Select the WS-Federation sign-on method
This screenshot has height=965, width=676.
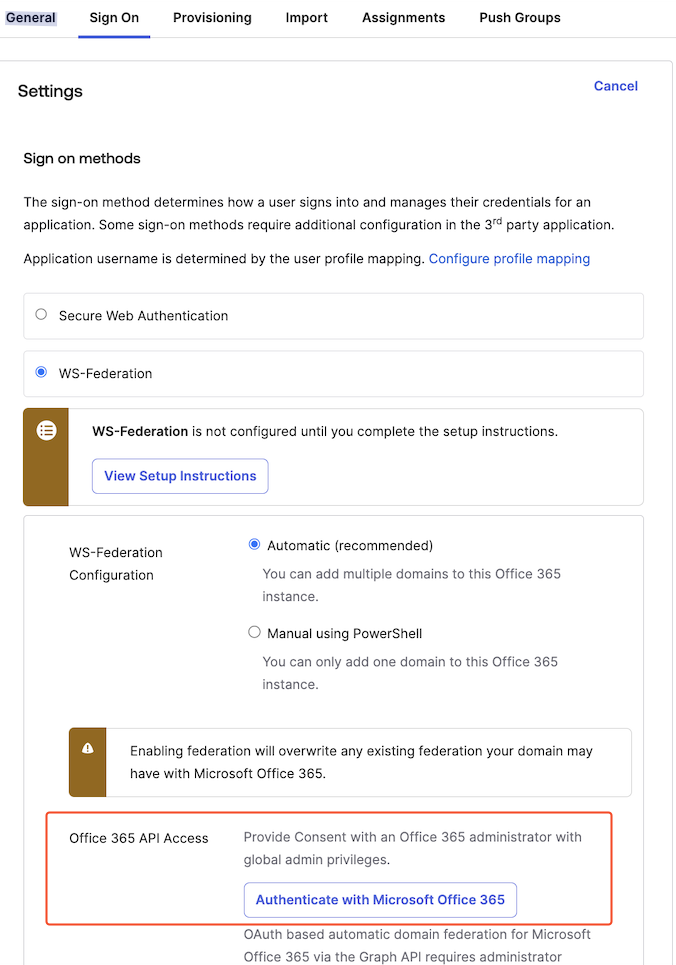[x=39, y=372]
